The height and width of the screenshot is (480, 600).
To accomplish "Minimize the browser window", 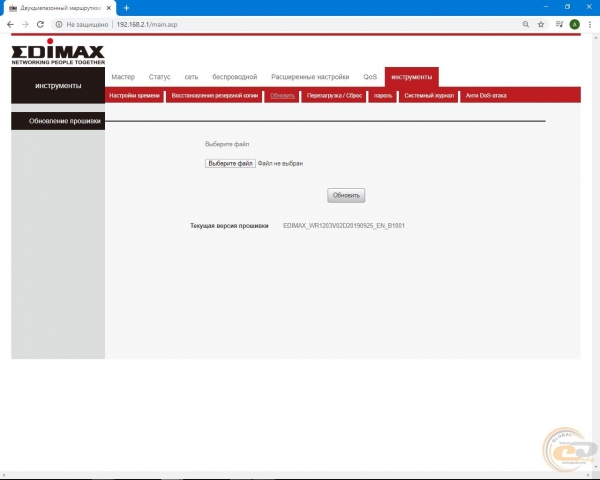I will (546, 7).
